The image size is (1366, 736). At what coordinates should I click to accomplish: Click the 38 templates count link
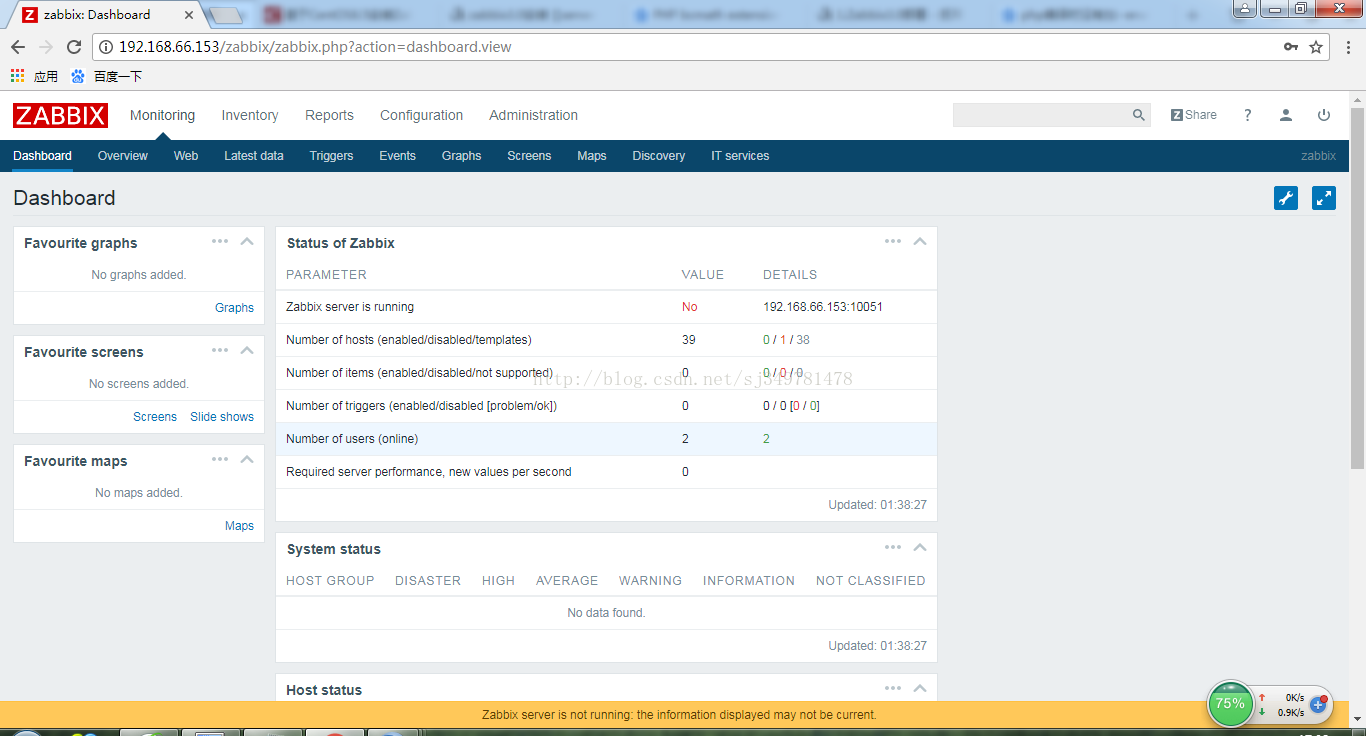tap(803, 340)
